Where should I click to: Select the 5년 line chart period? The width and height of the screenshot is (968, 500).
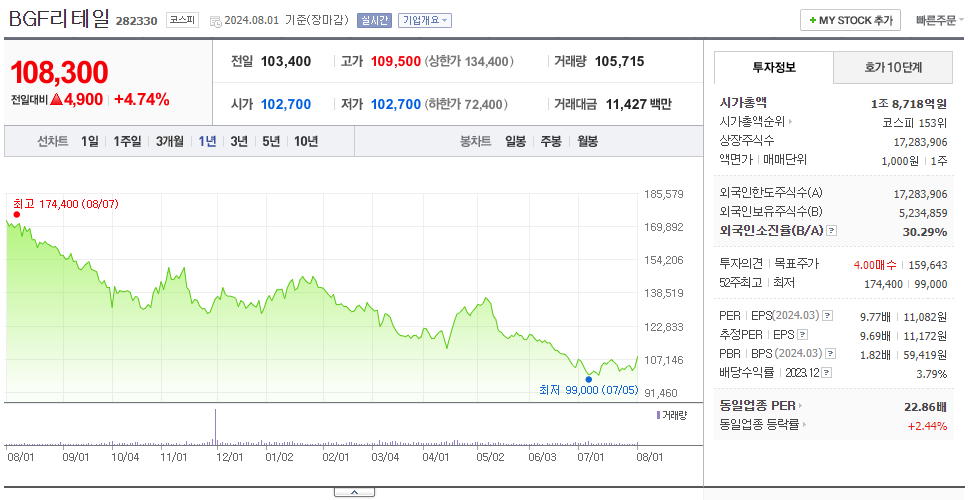(271, 141)
